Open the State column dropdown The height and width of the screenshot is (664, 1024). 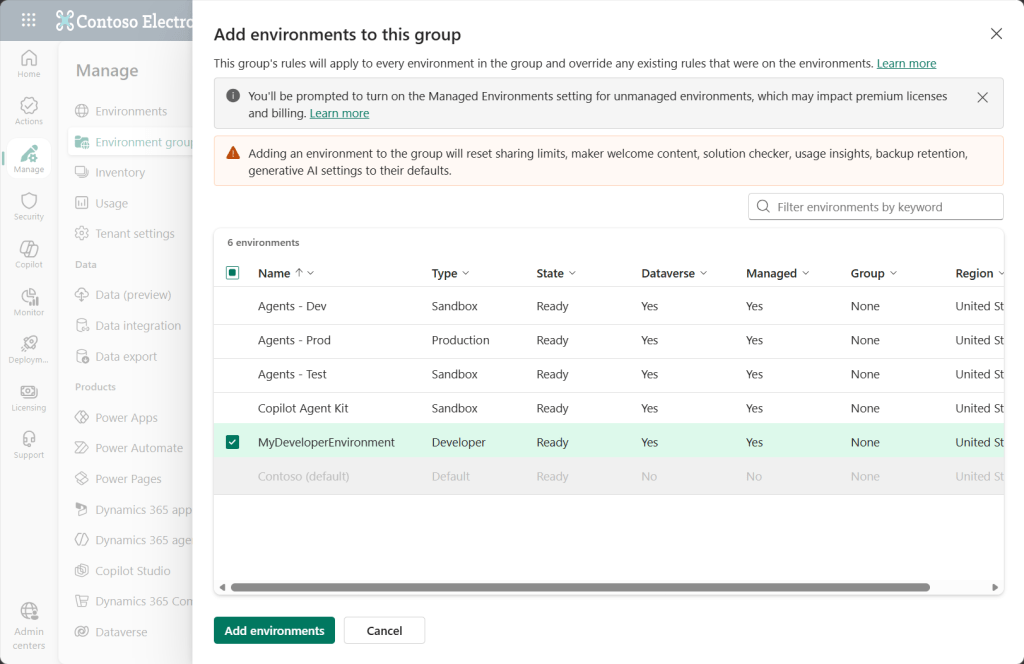coord(572,273)
